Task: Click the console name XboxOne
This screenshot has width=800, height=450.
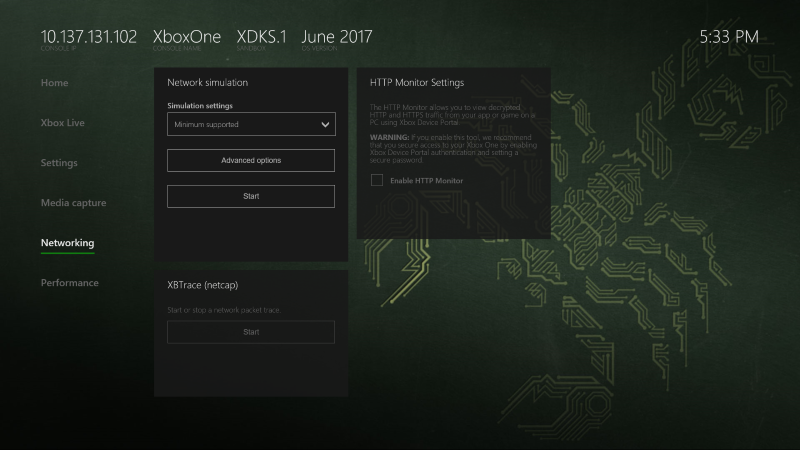Action: [187, 37]
